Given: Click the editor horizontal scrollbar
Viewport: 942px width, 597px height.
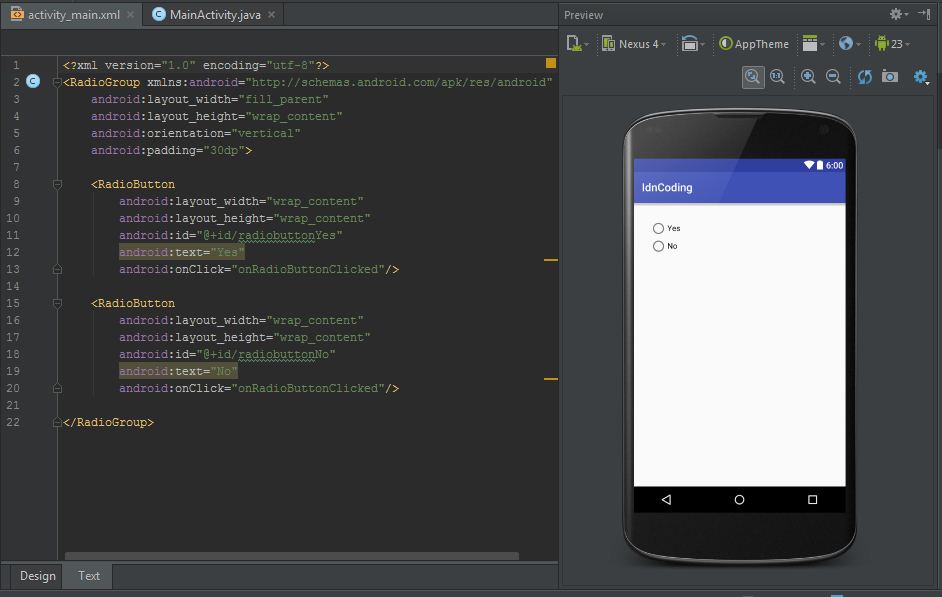Looking at the screenshot, I should 291,556.
